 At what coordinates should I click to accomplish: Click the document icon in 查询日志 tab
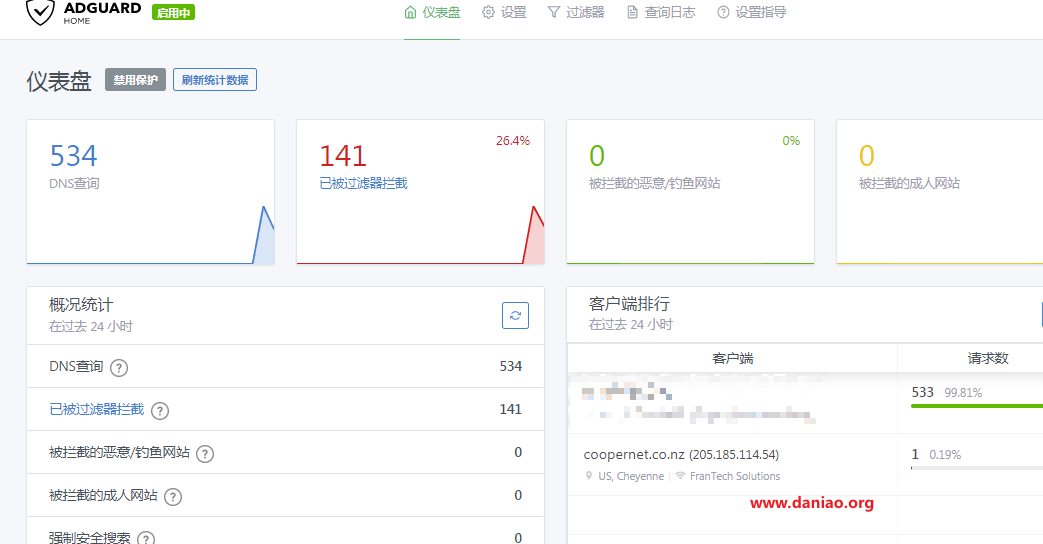click(x=632, y=13)
